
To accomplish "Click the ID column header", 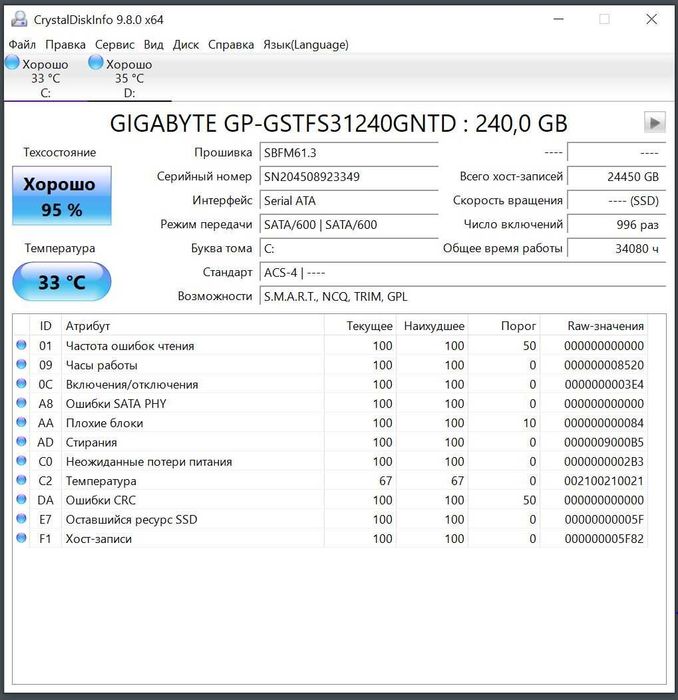I will click(x=46, y=326).
